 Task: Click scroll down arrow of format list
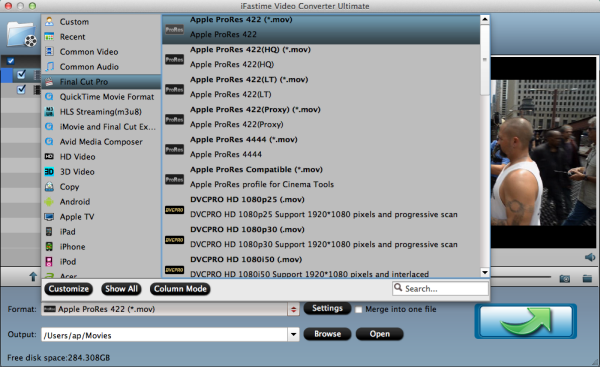click(x=485, y=272)
